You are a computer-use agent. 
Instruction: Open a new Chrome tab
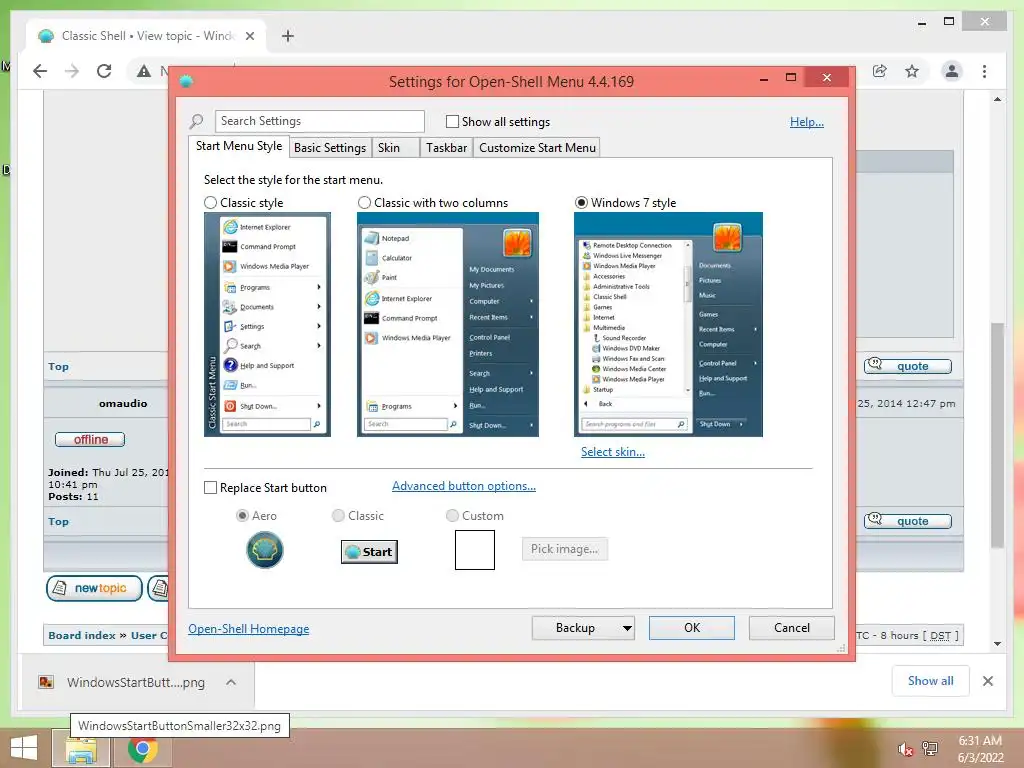[288, 36]
